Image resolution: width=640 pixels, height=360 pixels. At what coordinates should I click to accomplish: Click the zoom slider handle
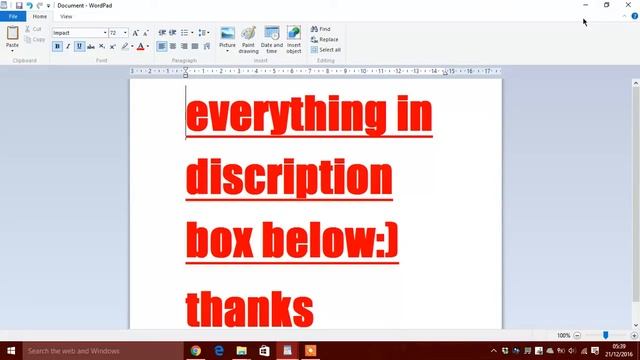point(606,335)
